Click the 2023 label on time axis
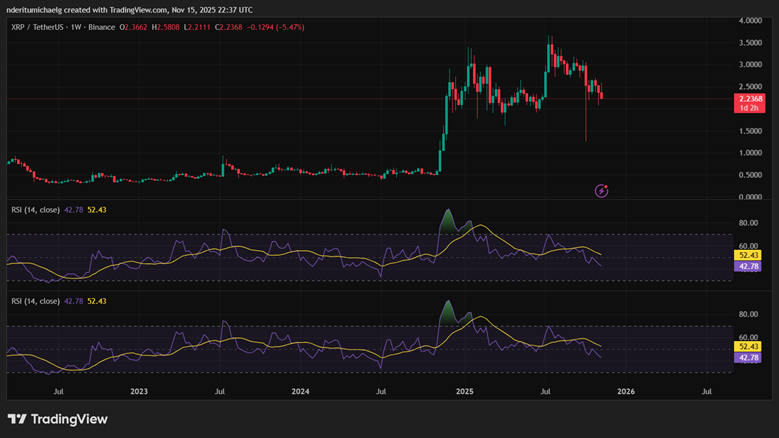 click(138, 392)
